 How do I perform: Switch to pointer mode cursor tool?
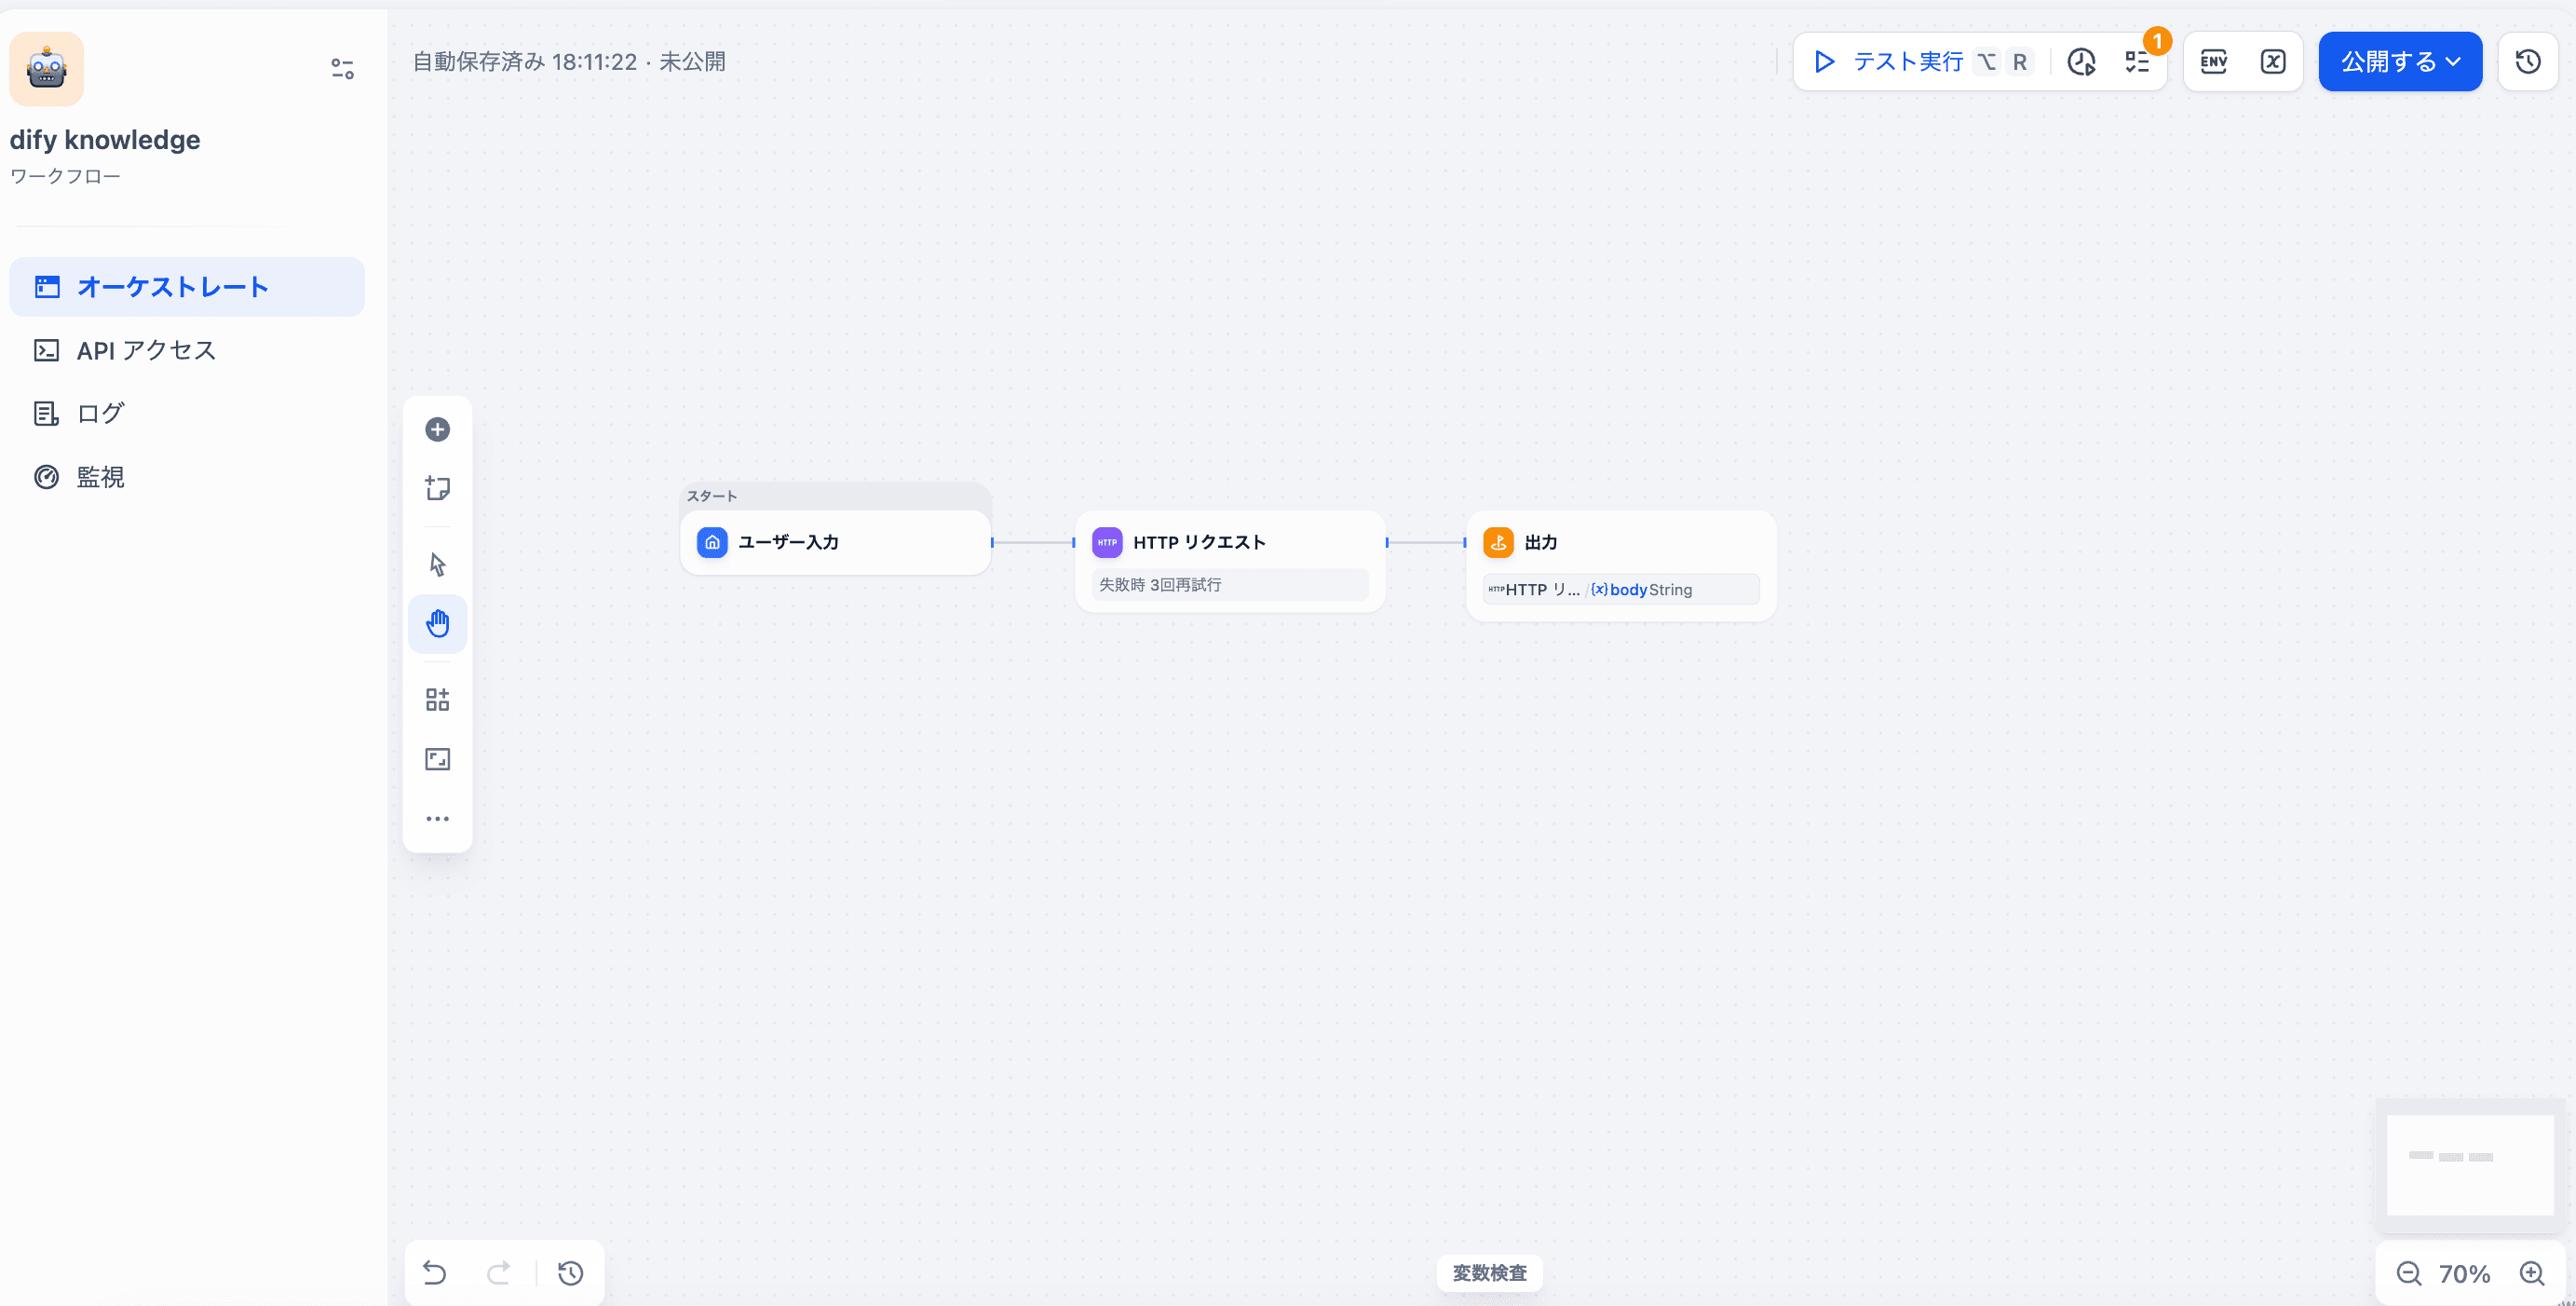coord(437,564)
